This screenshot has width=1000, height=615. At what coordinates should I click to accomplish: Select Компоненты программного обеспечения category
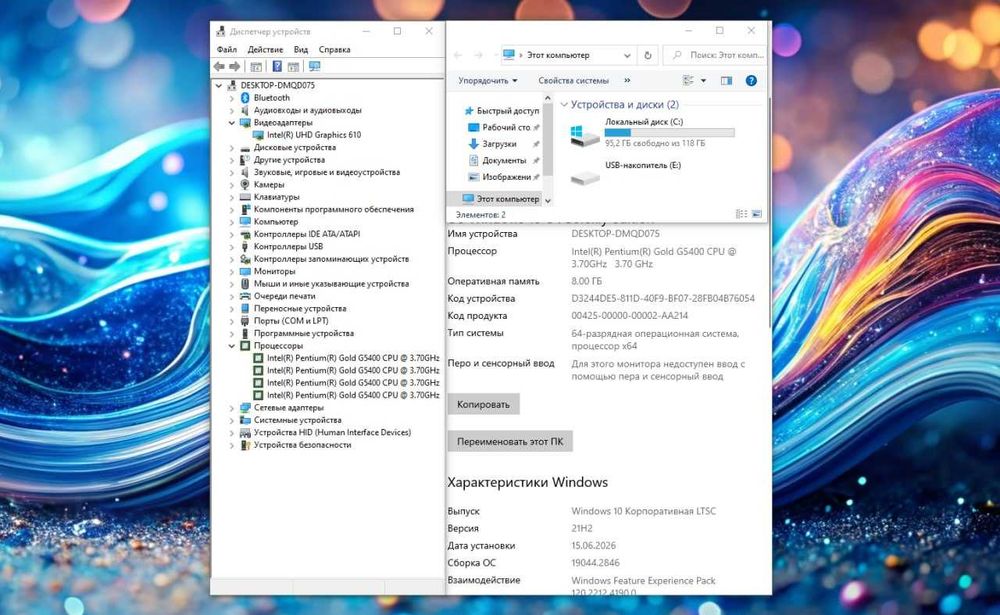pyautogui.click(x=334, y=209)
